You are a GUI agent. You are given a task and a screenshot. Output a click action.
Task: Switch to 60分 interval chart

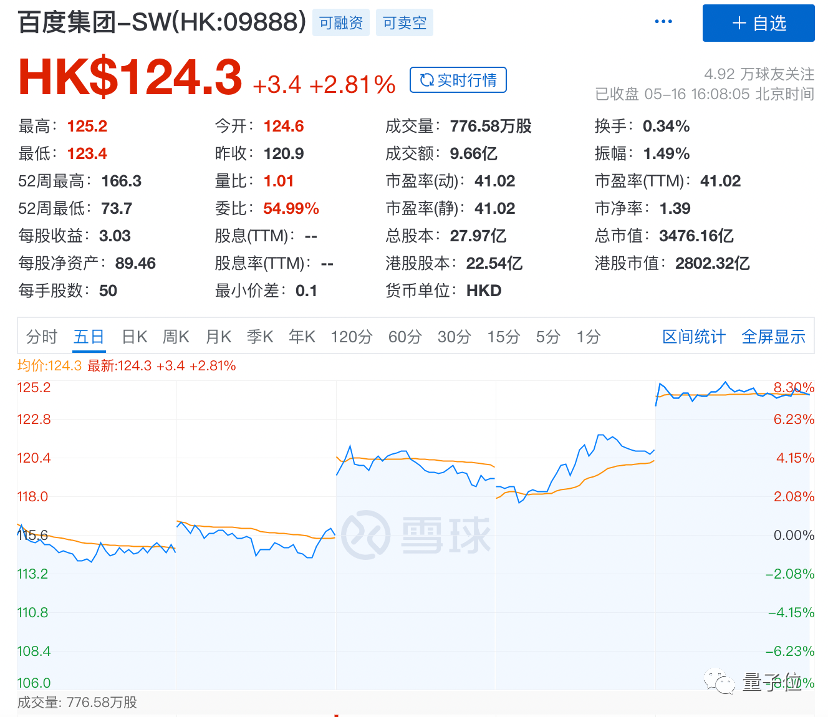(x=404, y=337)
